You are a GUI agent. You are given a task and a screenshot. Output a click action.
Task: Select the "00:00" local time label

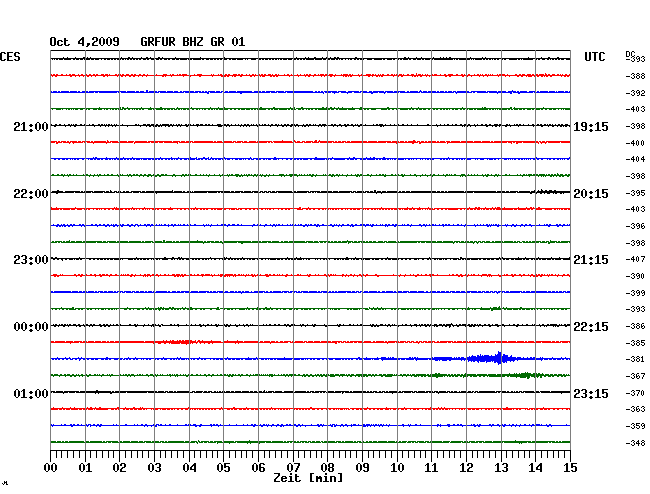pos(31,327)
